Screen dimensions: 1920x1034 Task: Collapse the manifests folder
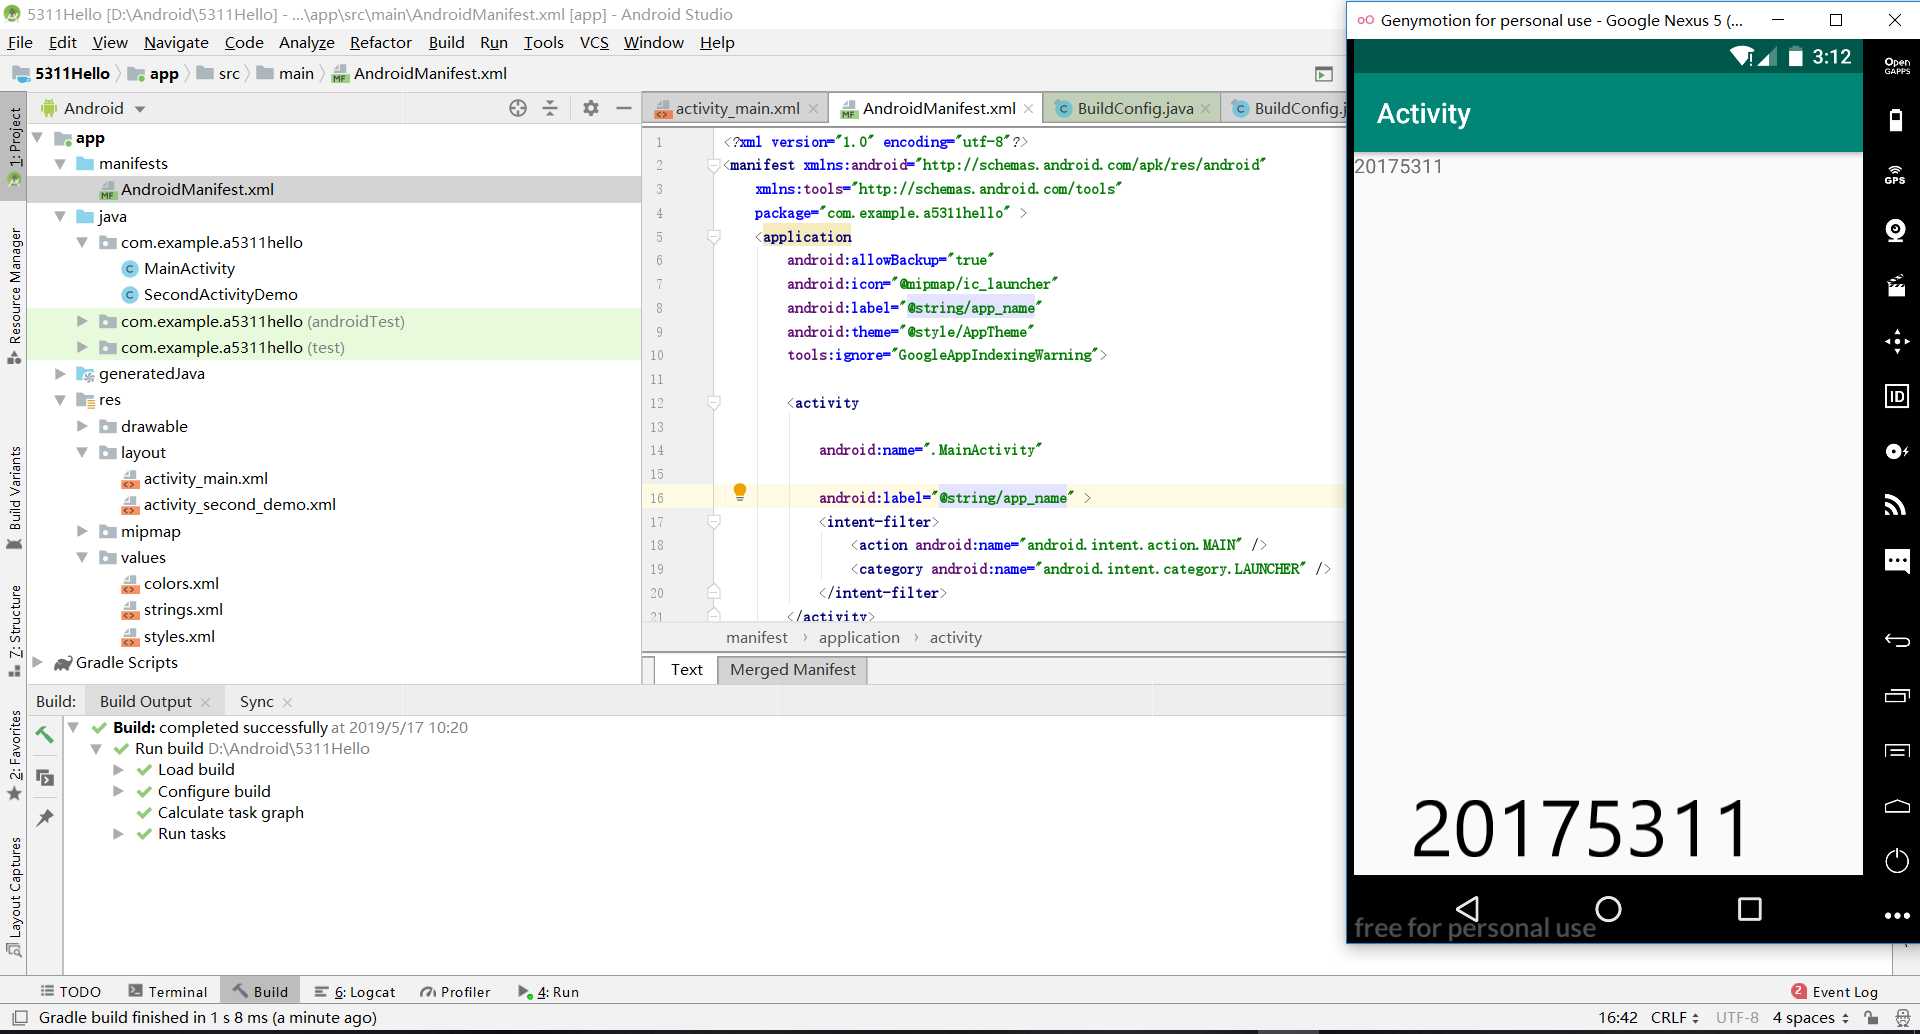click(x=60, y=164)
